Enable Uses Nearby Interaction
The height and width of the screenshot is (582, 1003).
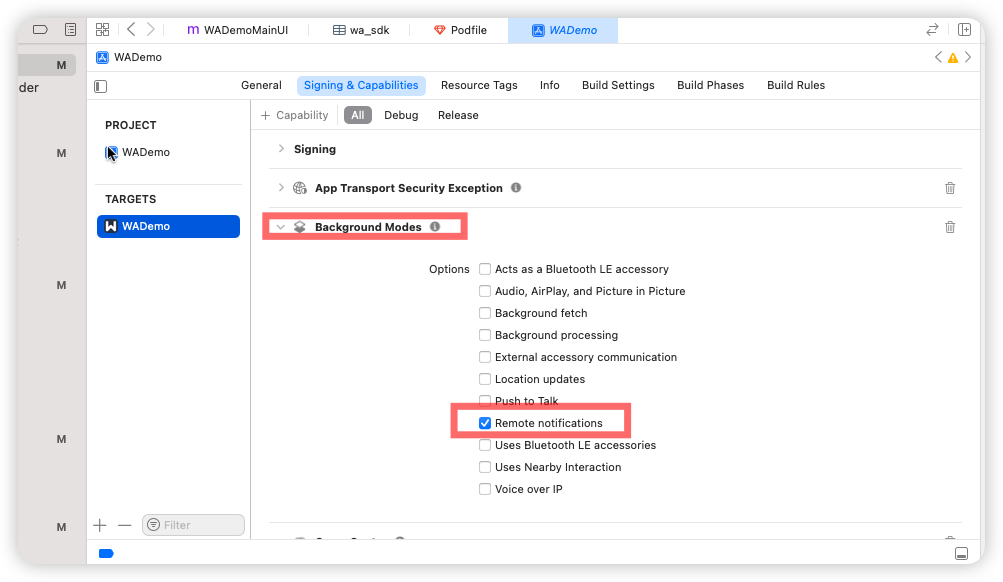485,467
